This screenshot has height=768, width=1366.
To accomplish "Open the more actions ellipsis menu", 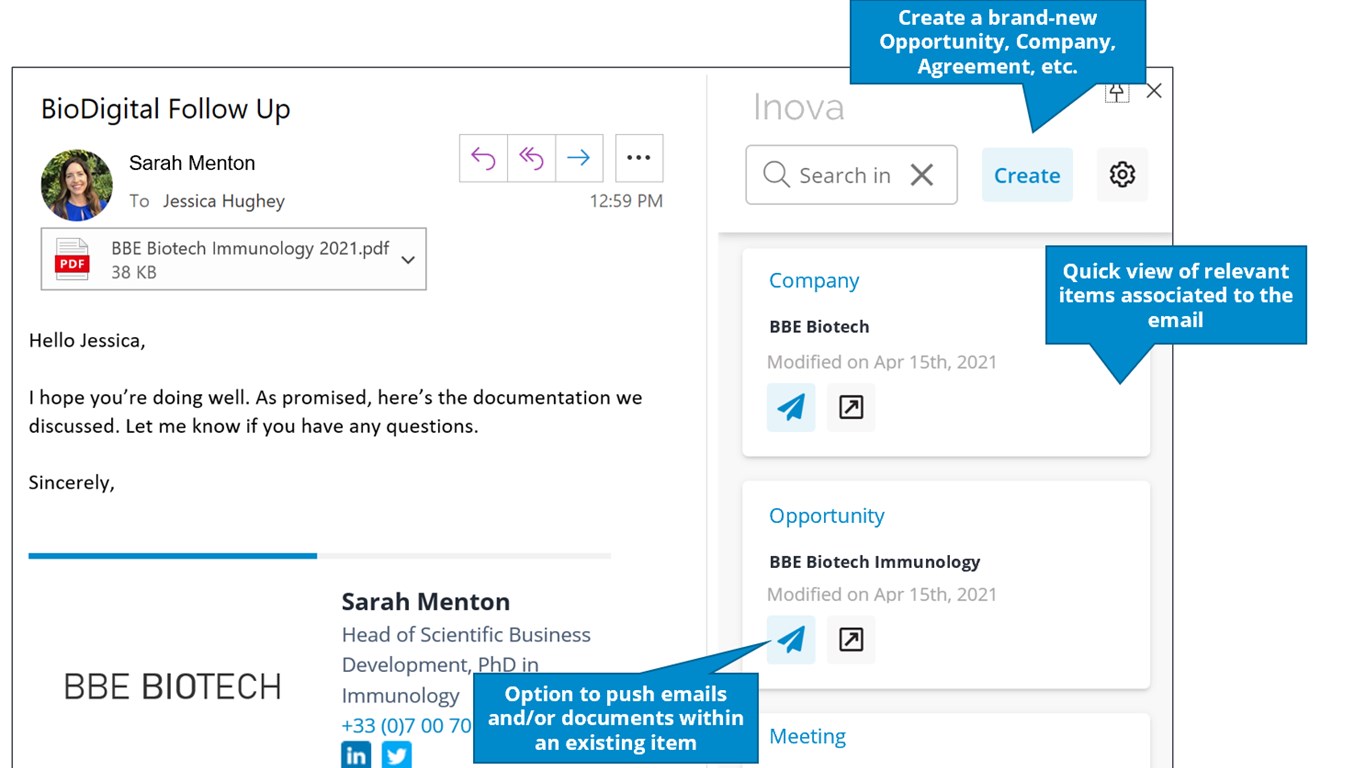I will [638, 158].
